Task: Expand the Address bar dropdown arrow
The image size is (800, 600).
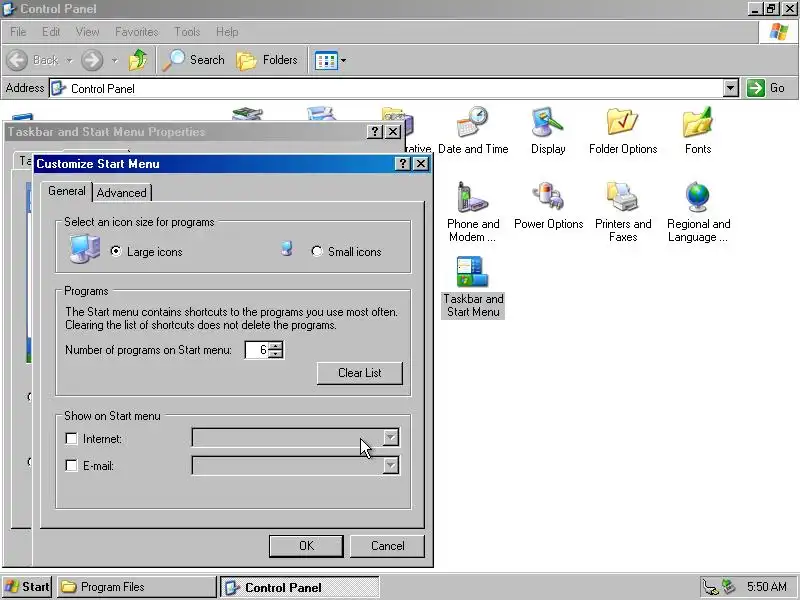Action: tap(731, 88)
